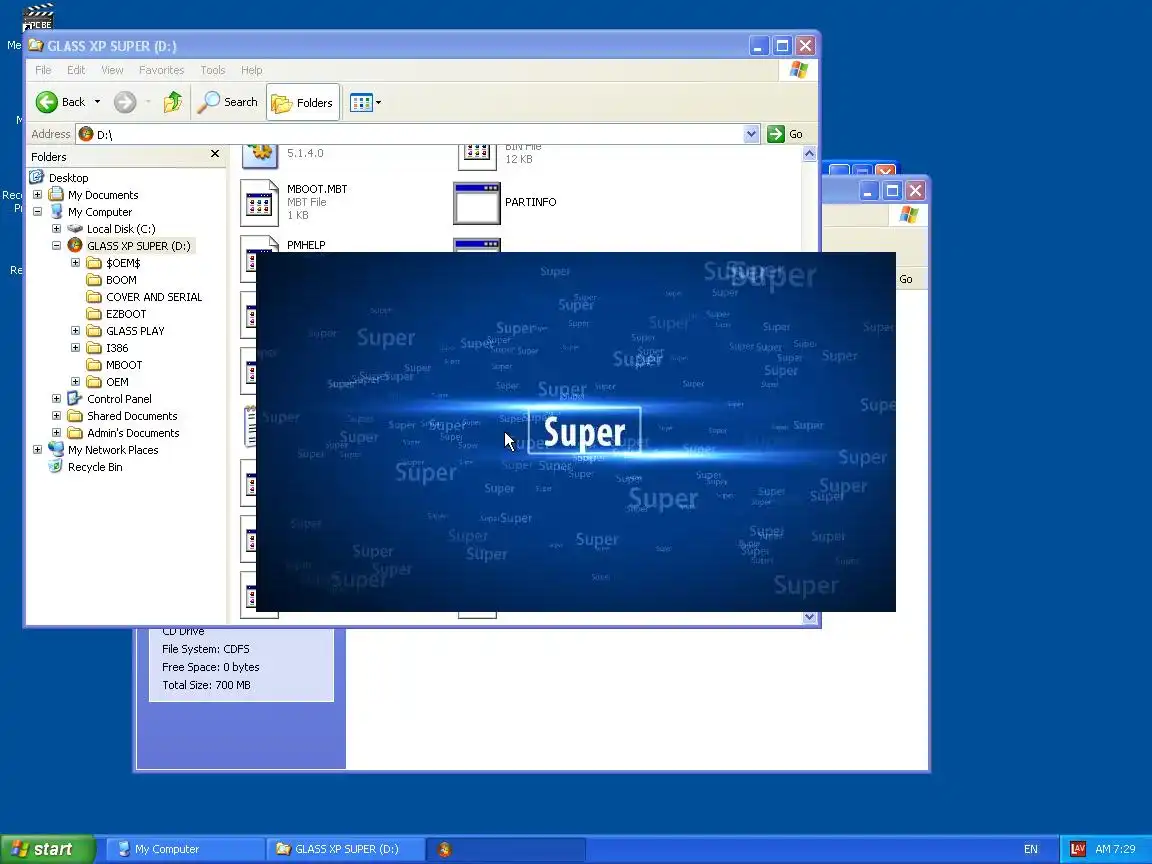
Task: Open the Edit menu
Action: [x=76, y=70]
